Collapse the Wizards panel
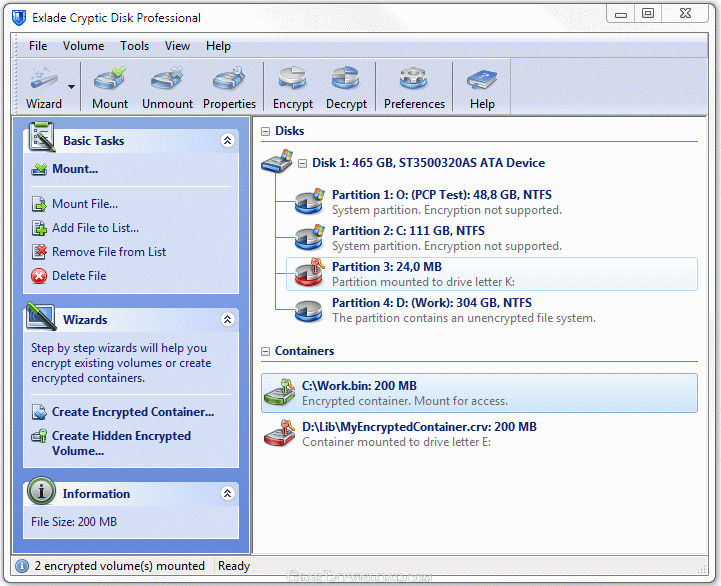 [227, 319]
